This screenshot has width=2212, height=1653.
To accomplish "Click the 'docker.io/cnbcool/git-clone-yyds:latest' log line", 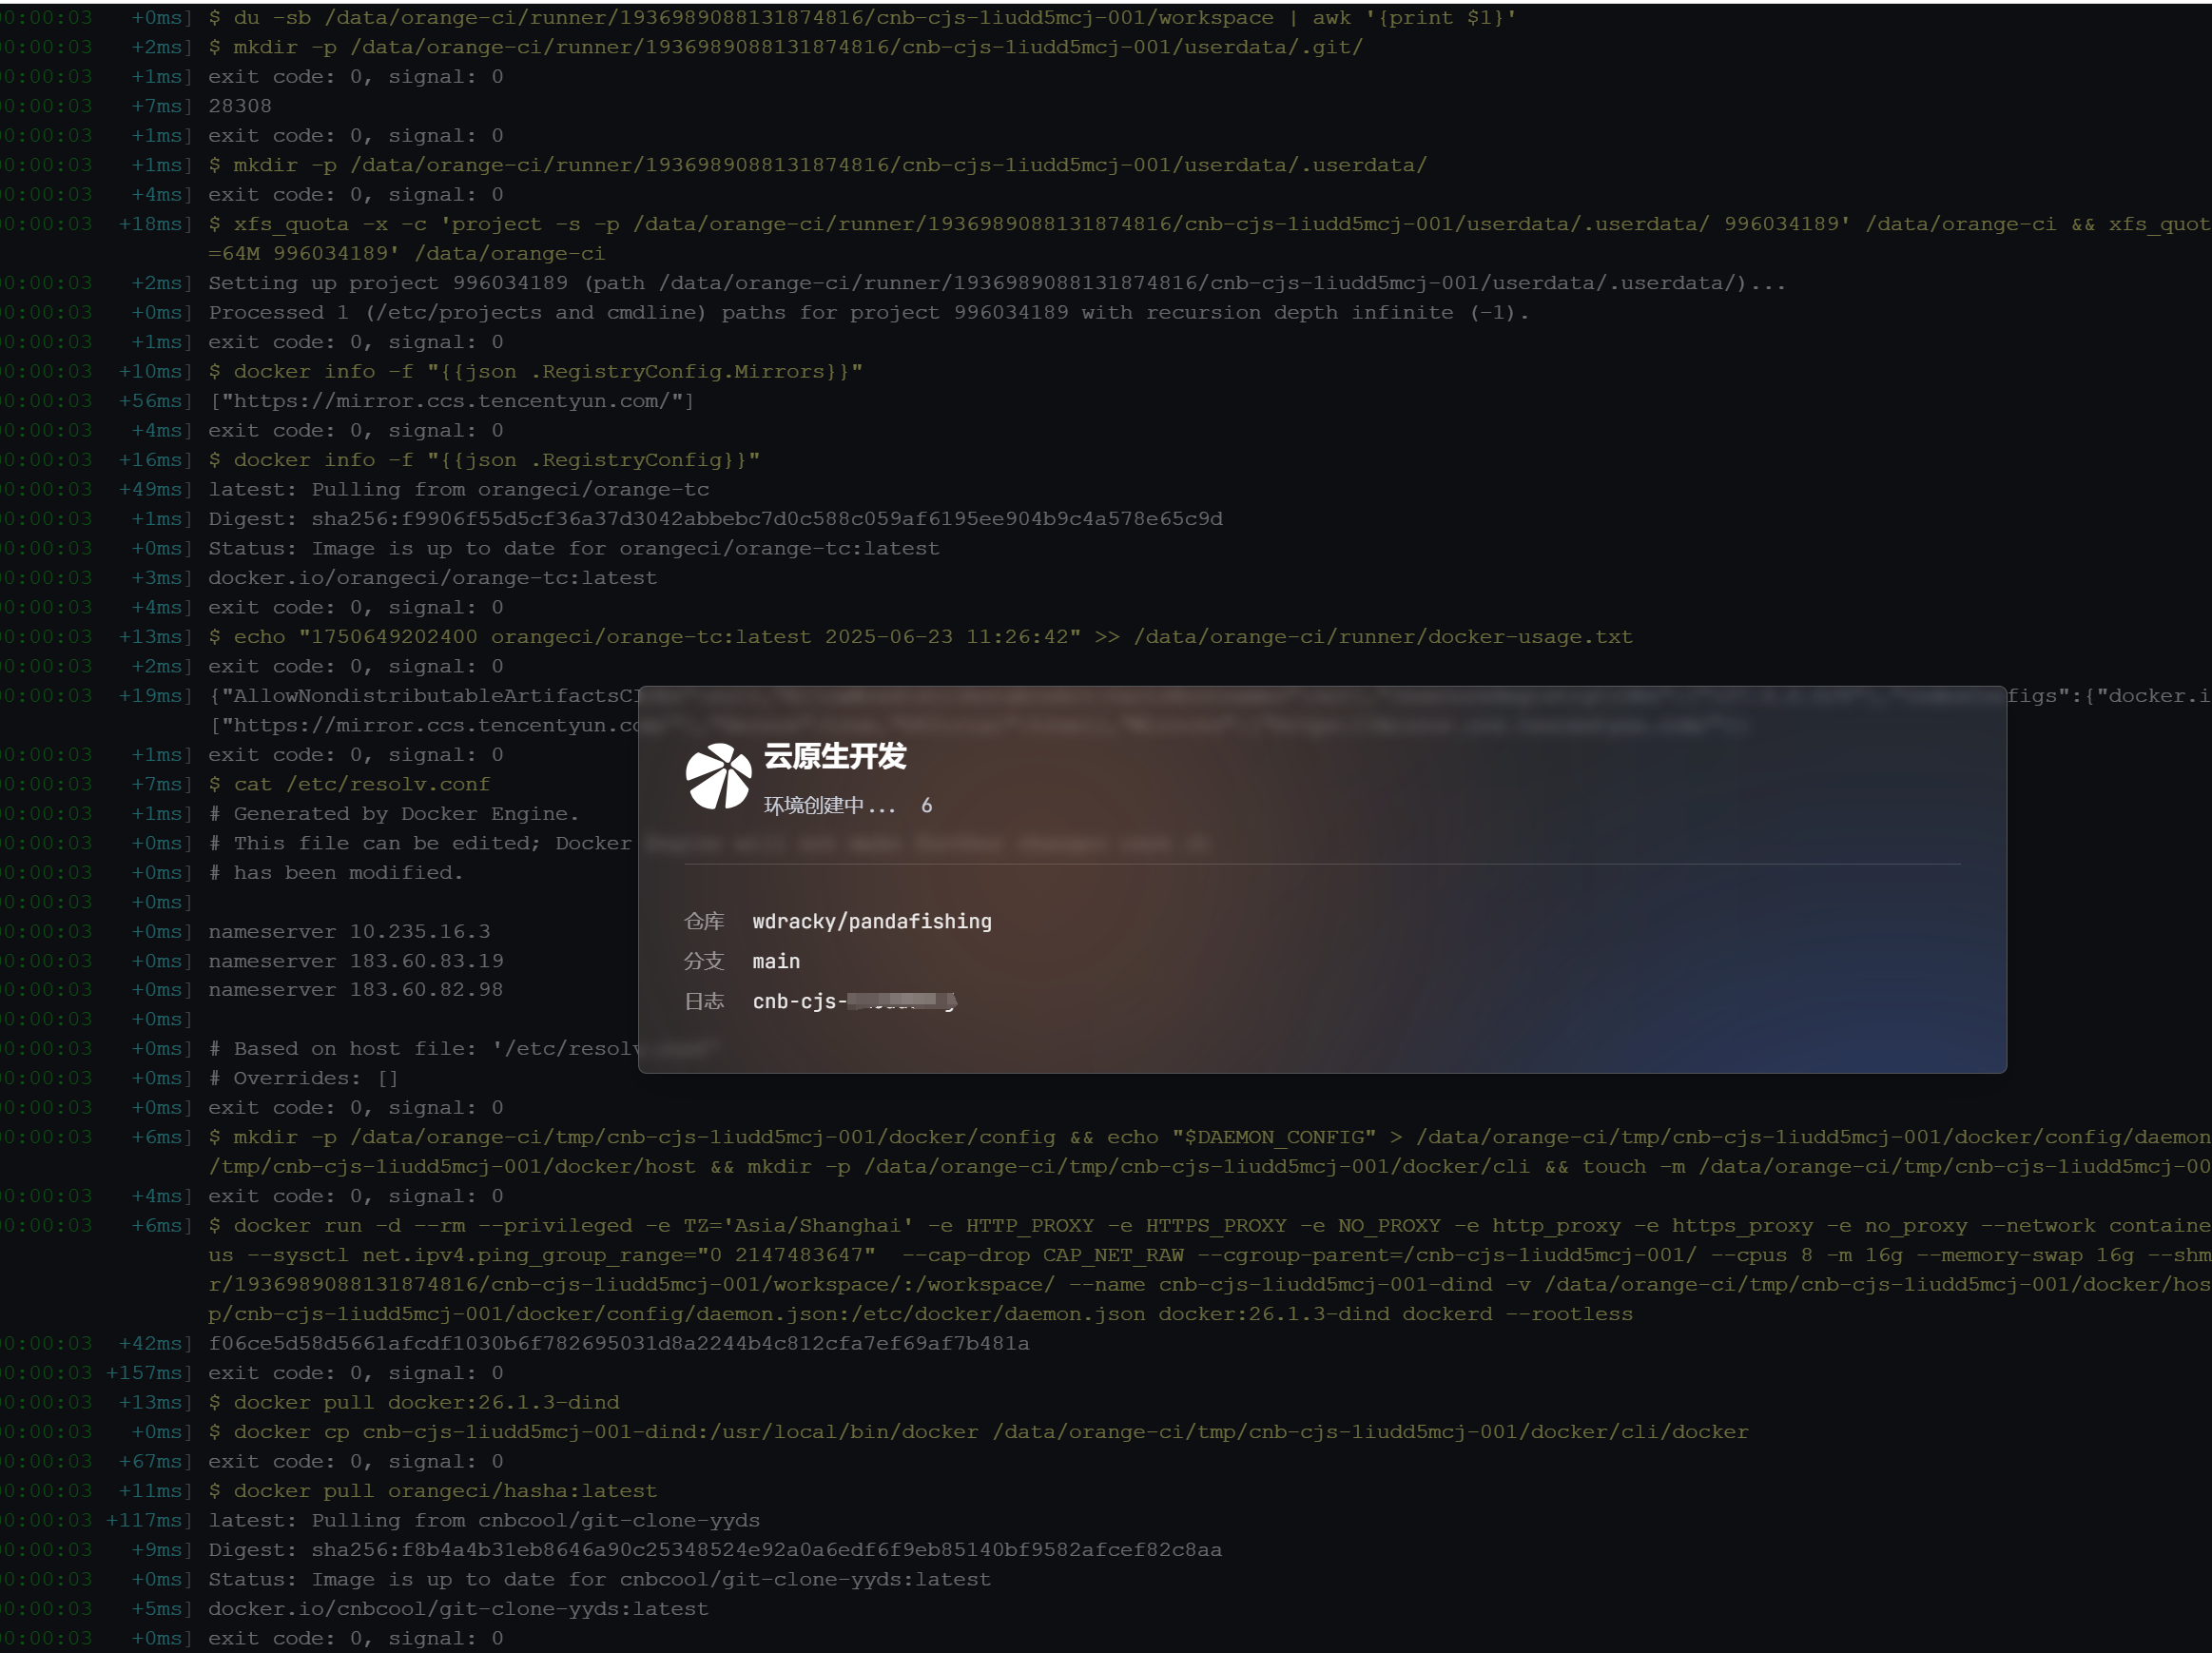I will [458, 1608].
